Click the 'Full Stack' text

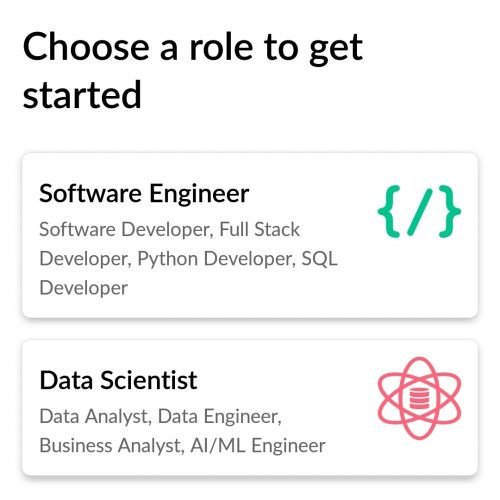click(x=260, y=230)
